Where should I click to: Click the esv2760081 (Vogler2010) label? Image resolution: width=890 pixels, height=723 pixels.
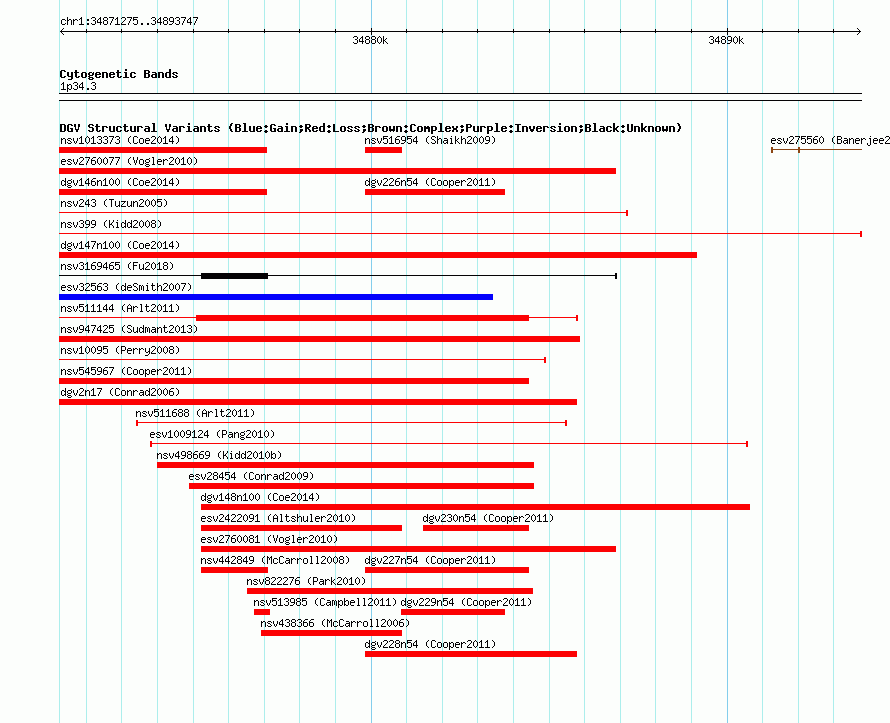click(269, 539)
